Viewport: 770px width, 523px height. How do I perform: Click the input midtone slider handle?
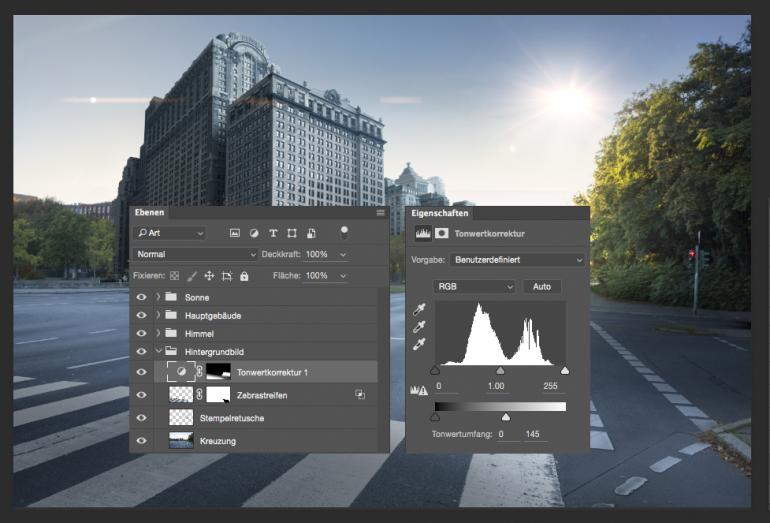(x=500, y=370)
